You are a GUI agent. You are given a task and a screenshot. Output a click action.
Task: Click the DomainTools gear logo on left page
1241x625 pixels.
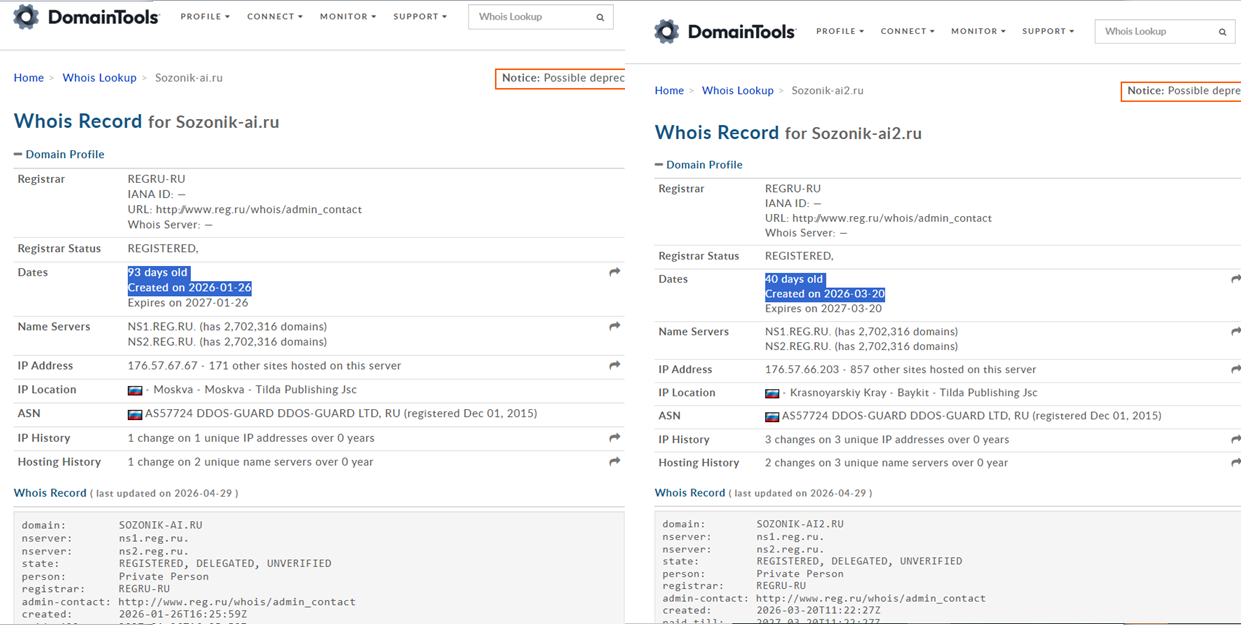click(26, 17)
